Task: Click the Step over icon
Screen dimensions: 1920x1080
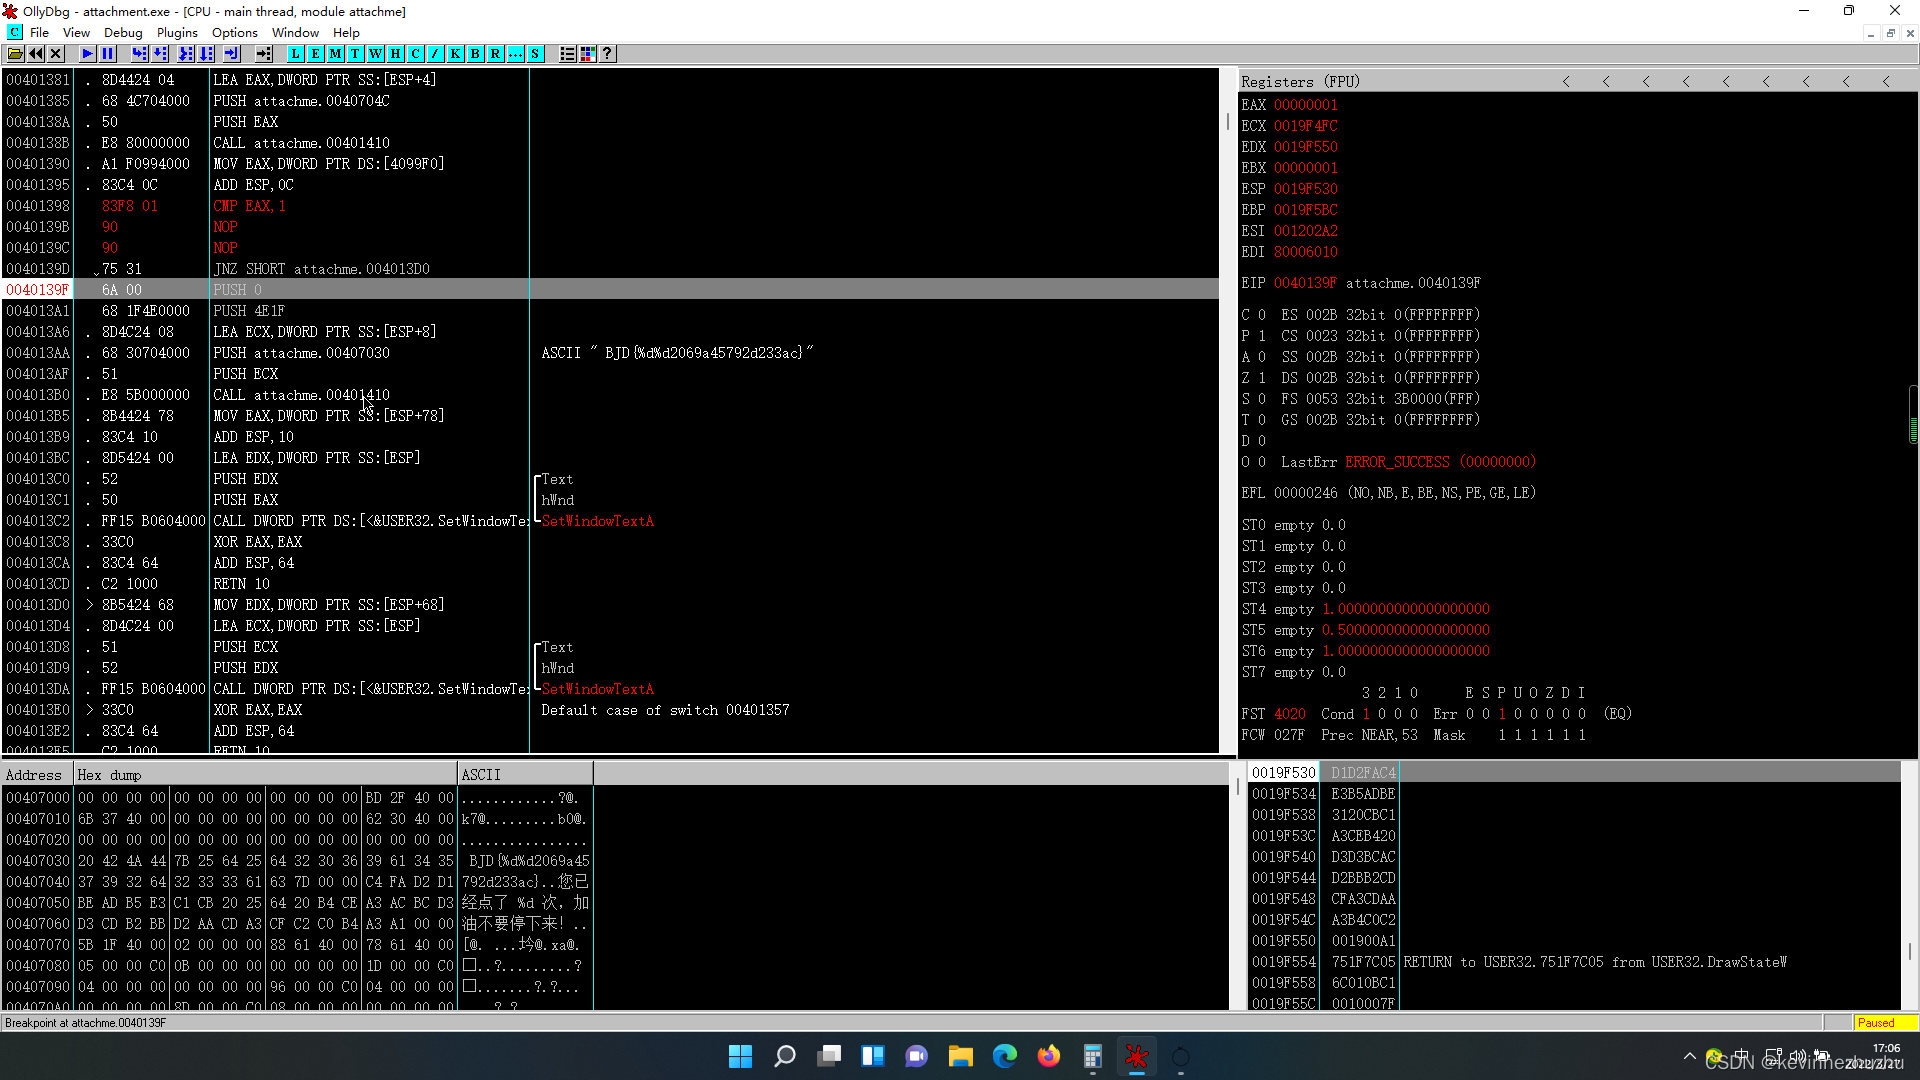Action: click(x=160, y=54)
